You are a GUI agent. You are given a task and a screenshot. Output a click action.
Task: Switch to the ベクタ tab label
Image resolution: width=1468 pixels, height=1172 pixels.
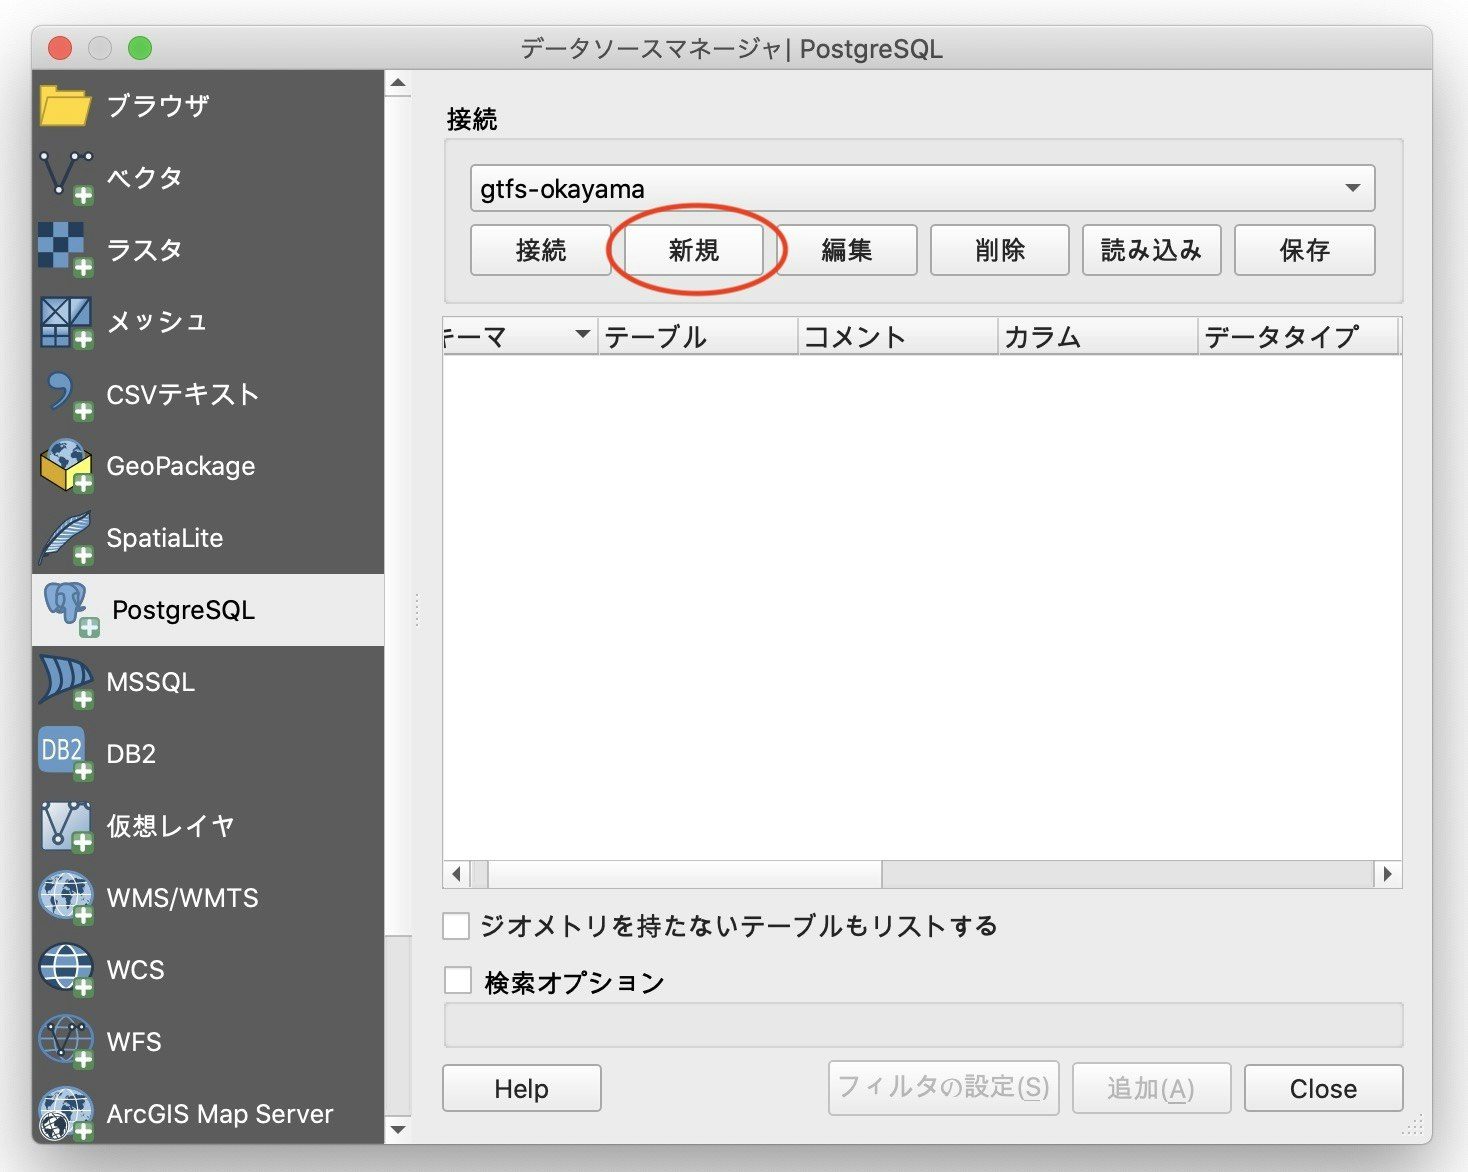point(145,177)
